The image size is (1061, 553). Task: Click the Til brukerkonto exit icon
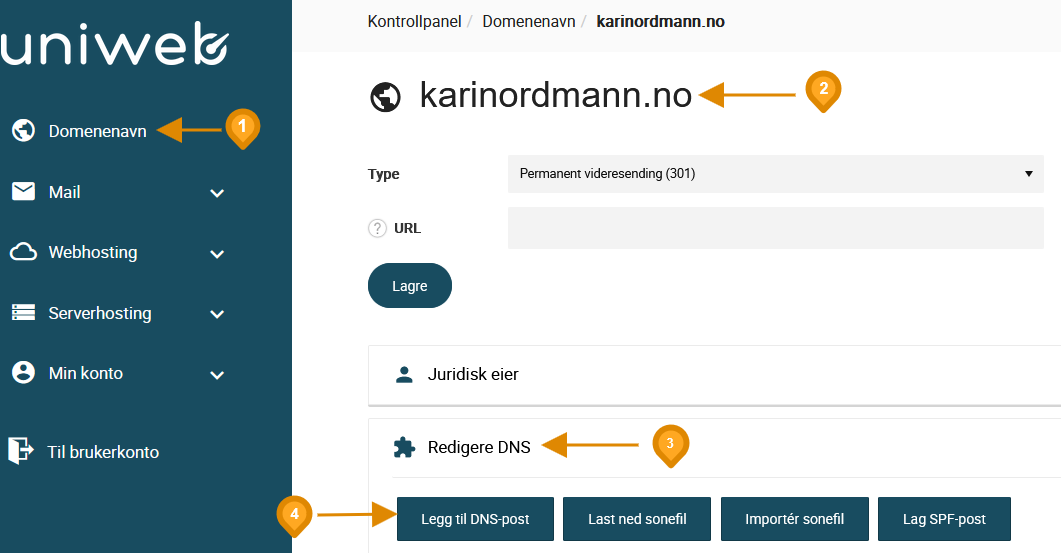(20, 450)
